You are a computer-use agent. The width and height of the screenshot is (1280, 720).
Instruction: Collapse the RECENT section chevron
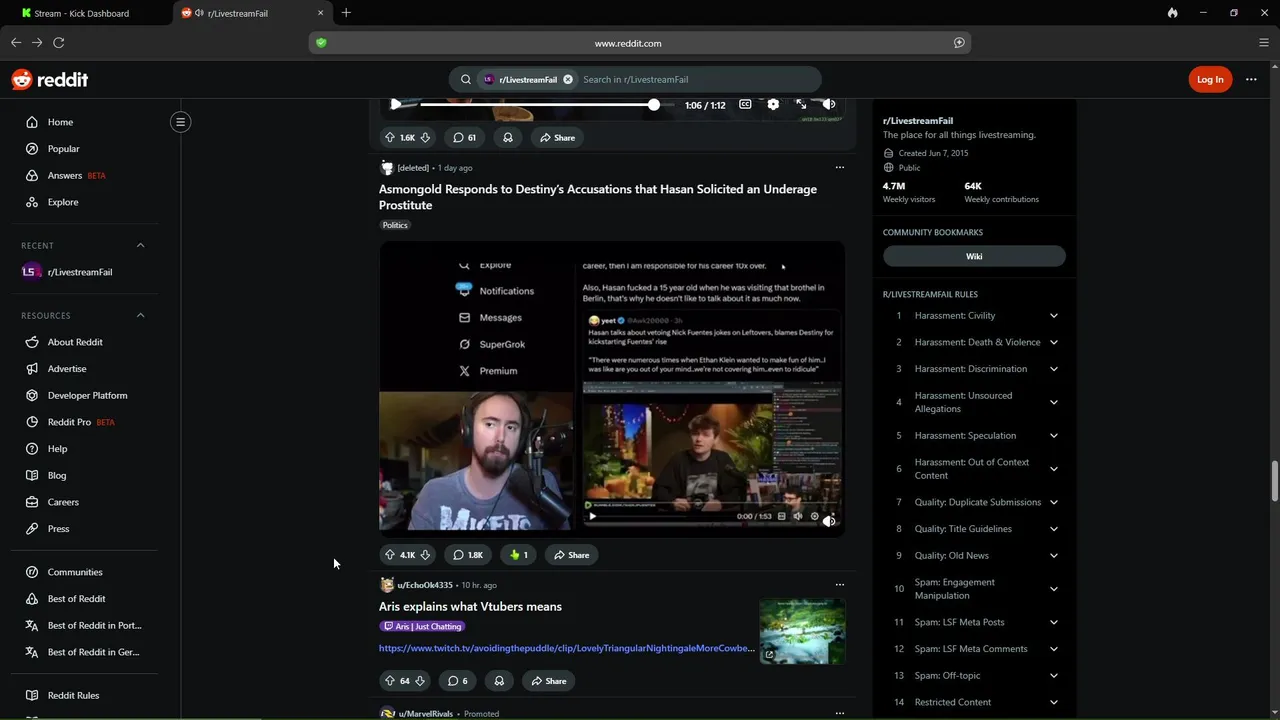140,245
